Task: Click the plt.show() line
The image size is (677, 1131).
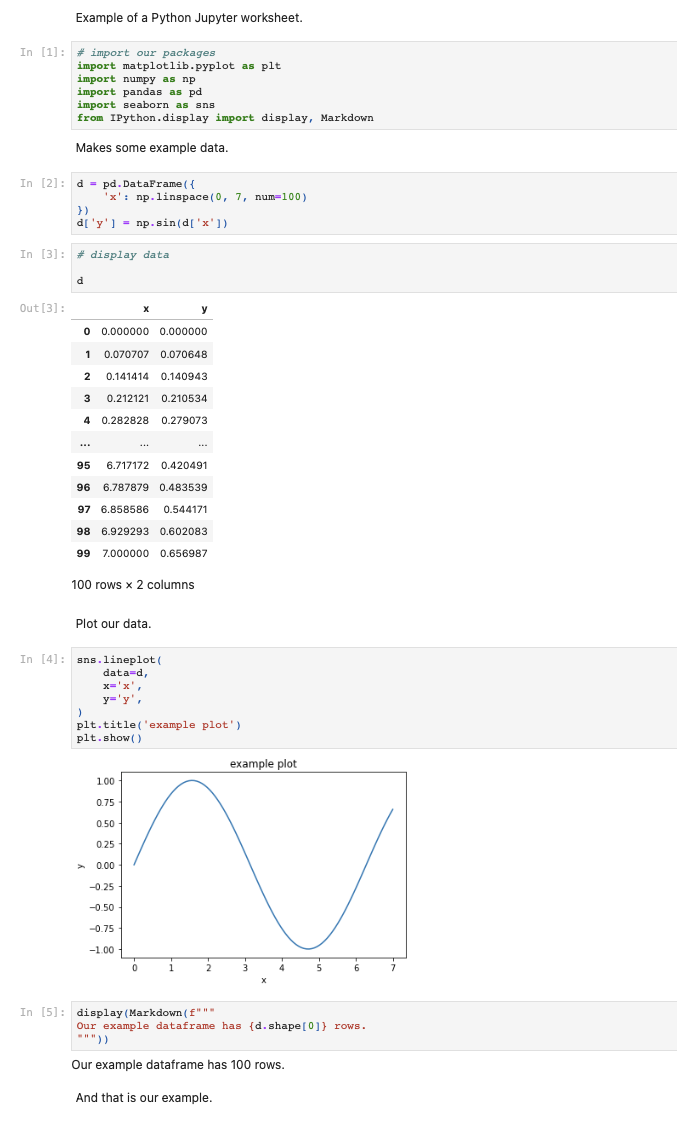Action: click(110, 738)
